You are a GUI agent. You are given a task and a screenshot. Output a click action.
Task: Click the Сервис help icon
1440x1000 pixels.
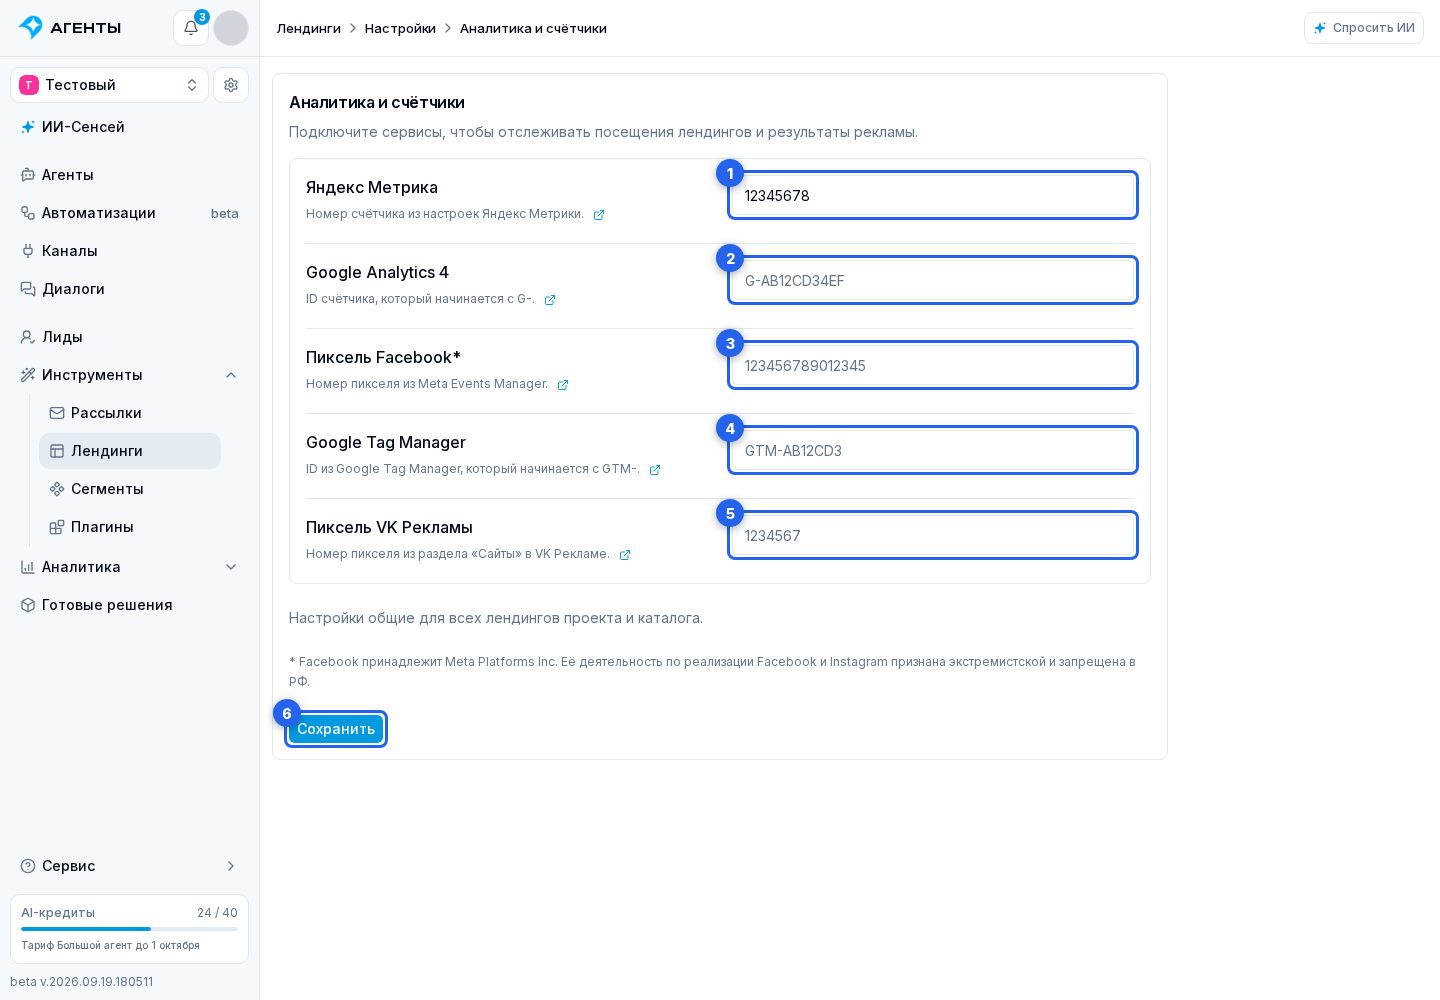click(28, 866)
